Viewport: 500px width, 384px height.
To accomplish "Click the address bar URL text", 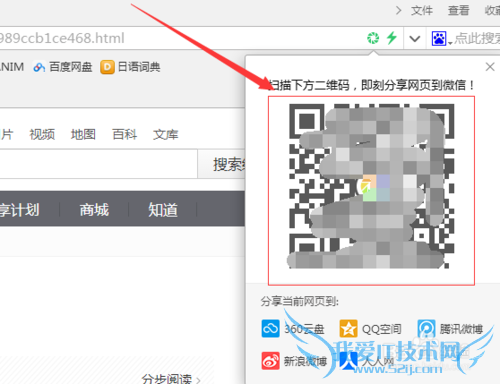I will pyautogui.click(x=62, y=38).
